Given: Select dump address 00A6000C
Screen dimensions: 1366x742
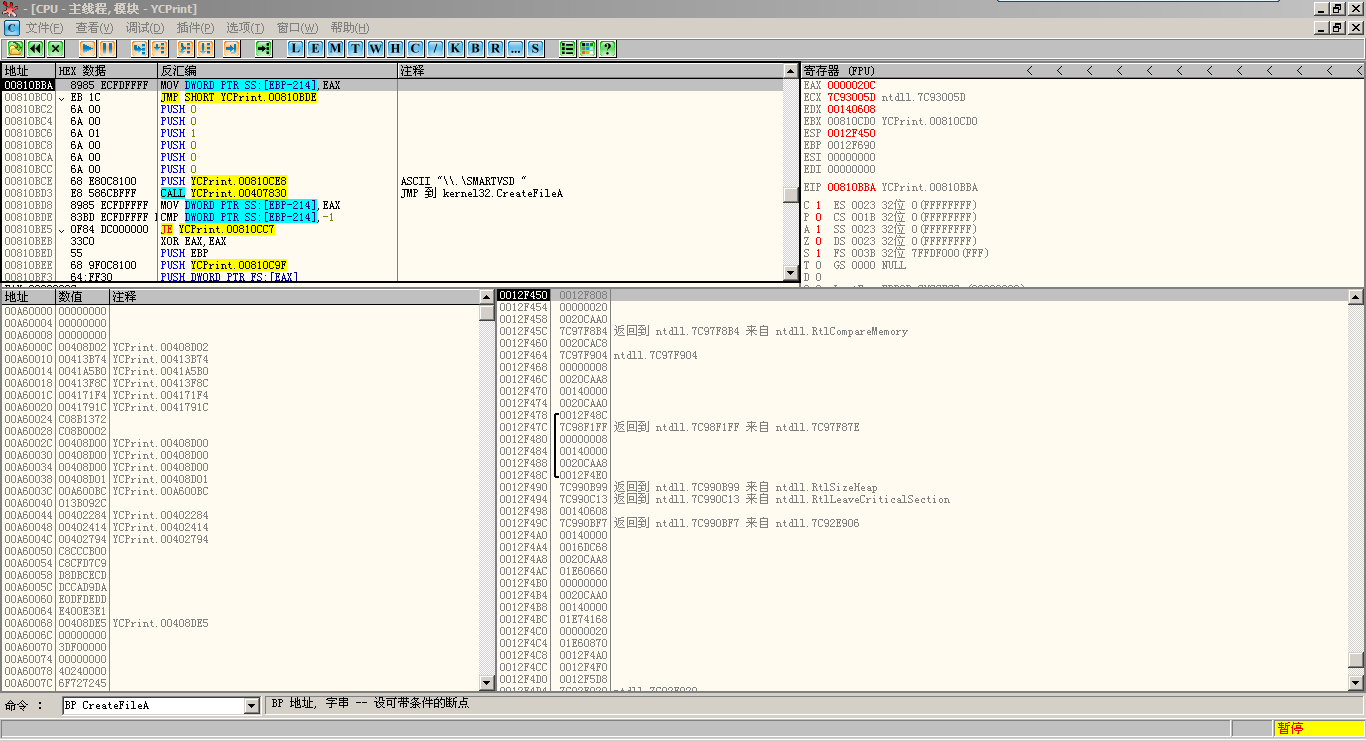Looking at the screenshot, I should pyautogui.click(x=28, y=347).
